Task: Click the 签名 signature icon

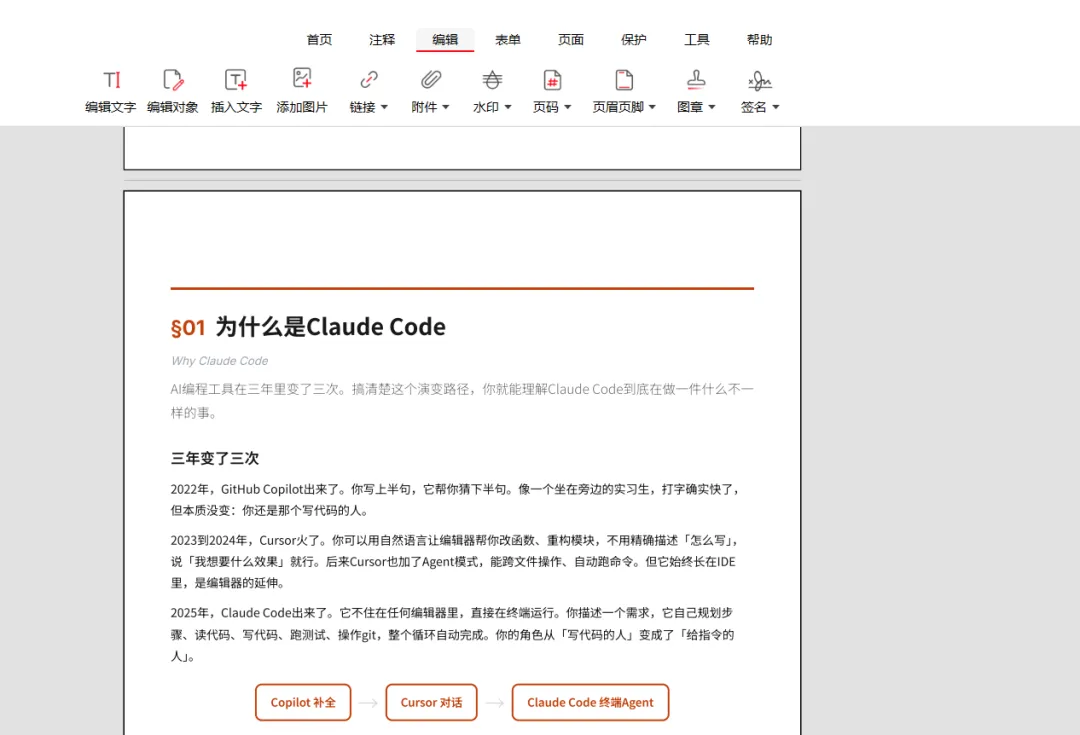Action: point(759,81)
